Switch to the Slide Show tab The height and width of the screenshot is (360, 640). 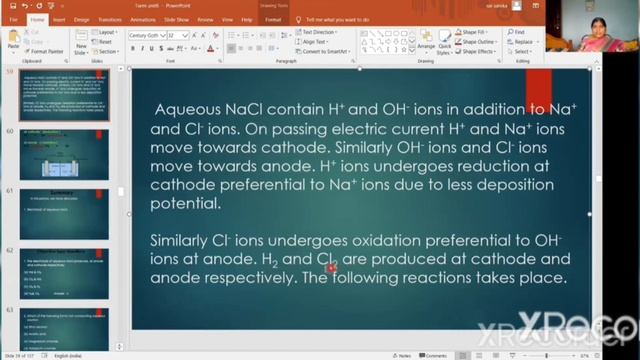coord(176,20)
